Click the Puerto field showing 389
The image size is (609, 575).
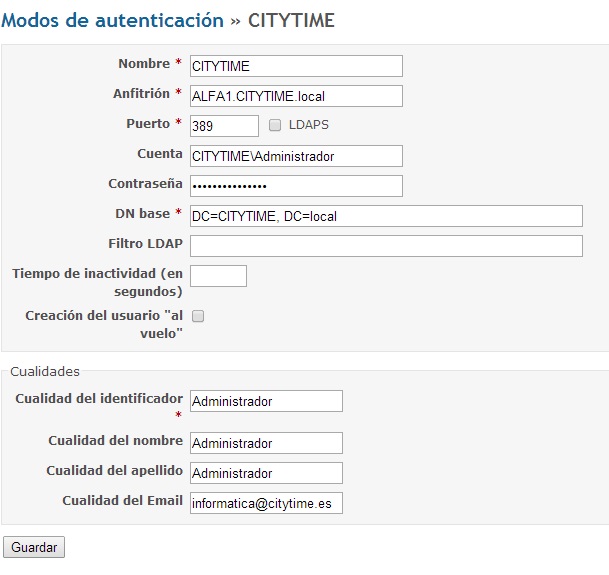coord(224,126)
